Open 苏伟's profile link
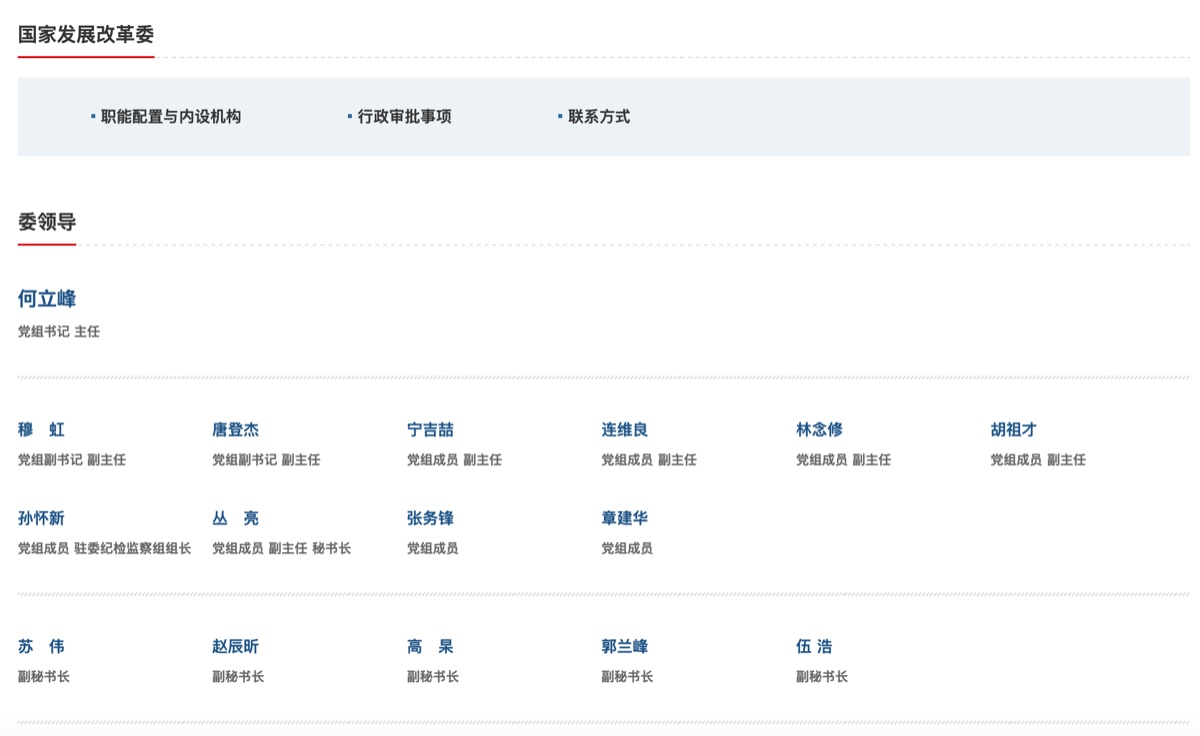1200x736 pixels. coord(41,647)
